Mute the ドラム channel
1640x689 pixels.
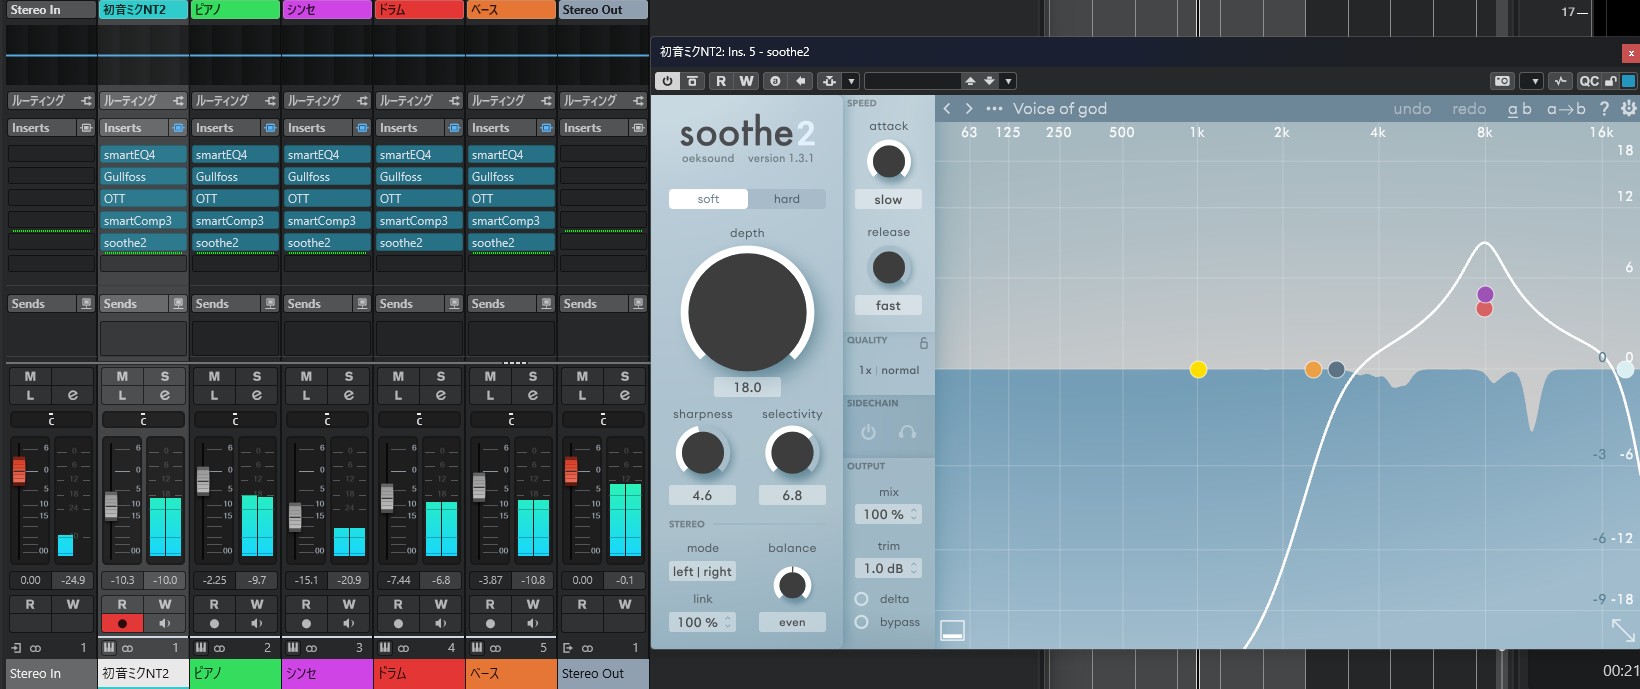(x=398, y=377)
